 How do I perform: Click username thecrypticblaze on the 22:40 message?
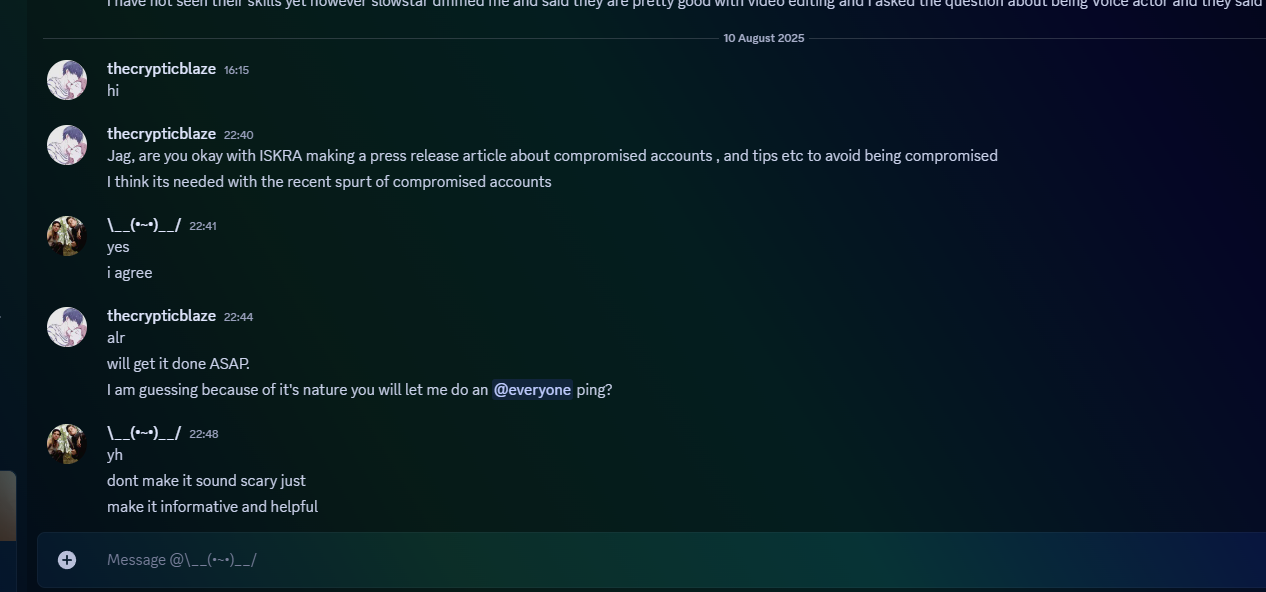161,134
